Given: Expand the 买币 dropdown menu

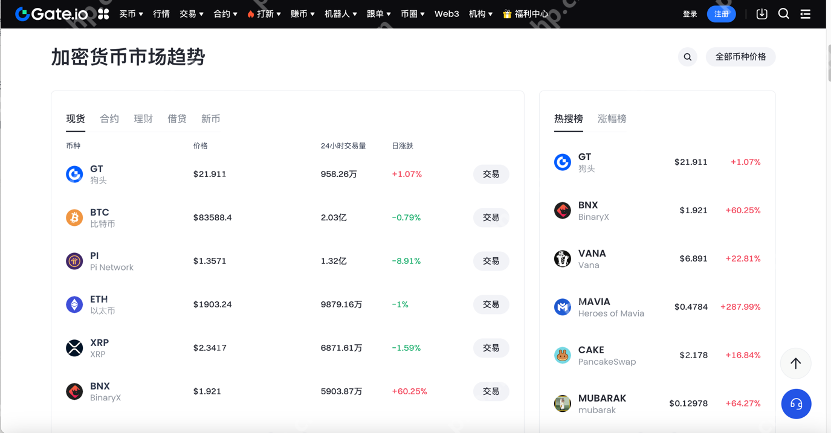Looking at the screenshot, I should pyautogui.click(x=130, y=14).
